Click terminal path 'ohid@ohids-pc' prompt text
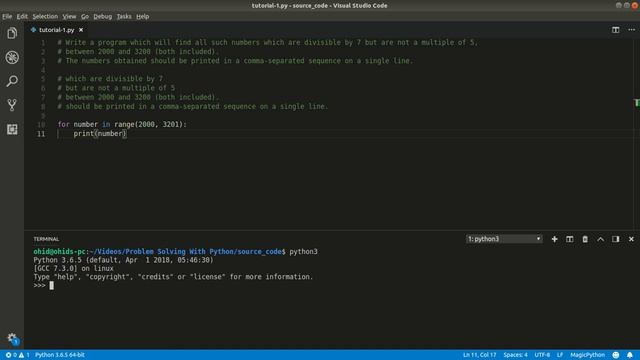The height and width of the screenshot is (360, 640). (60, 251)
